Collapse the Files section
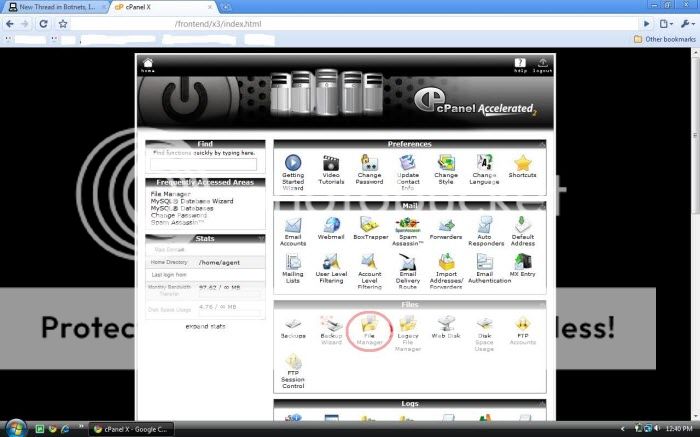Viewport: 700px width, 437px height. click(542, 304)
